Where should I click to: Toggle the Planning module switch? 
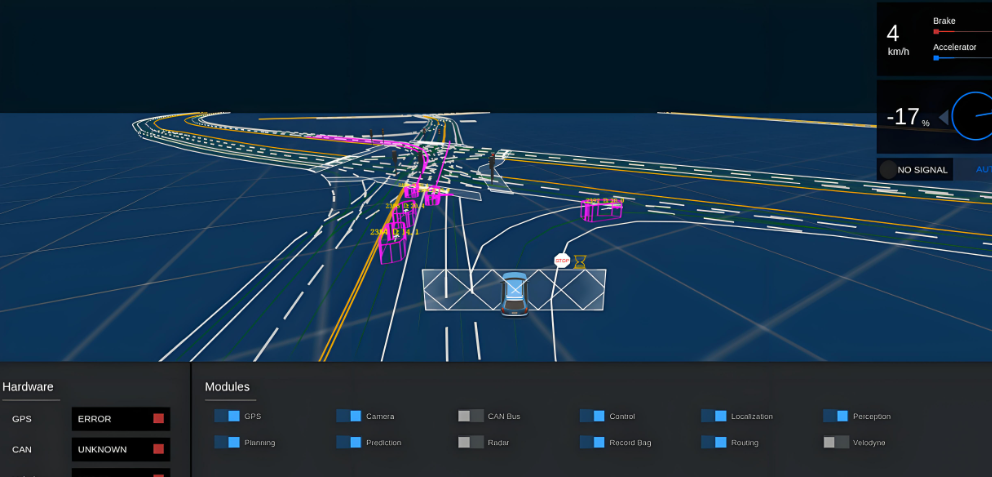227,442
